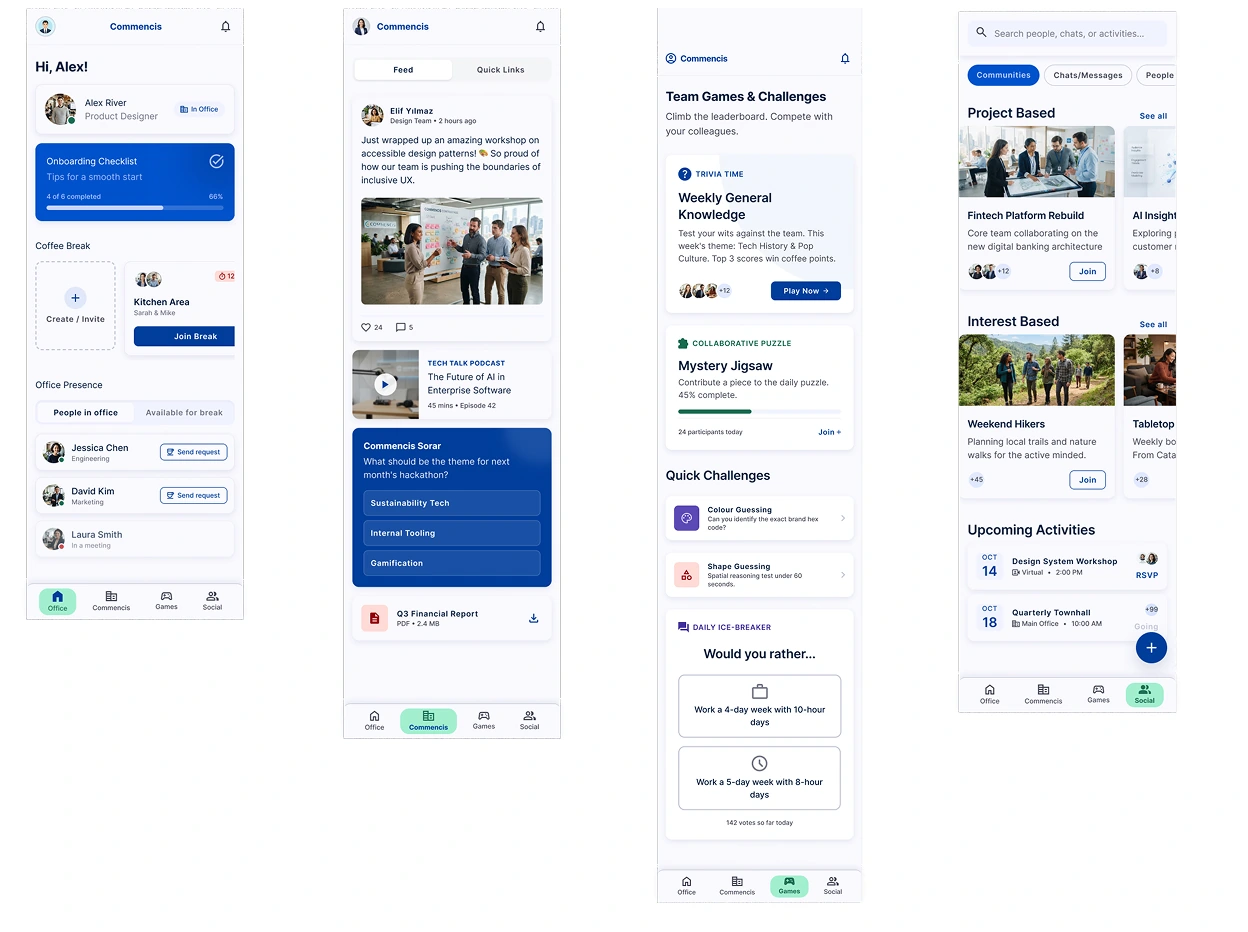Open notifications bell on Team Games screen
This screenshot has height=932, width=1248.
coord(845,59)
